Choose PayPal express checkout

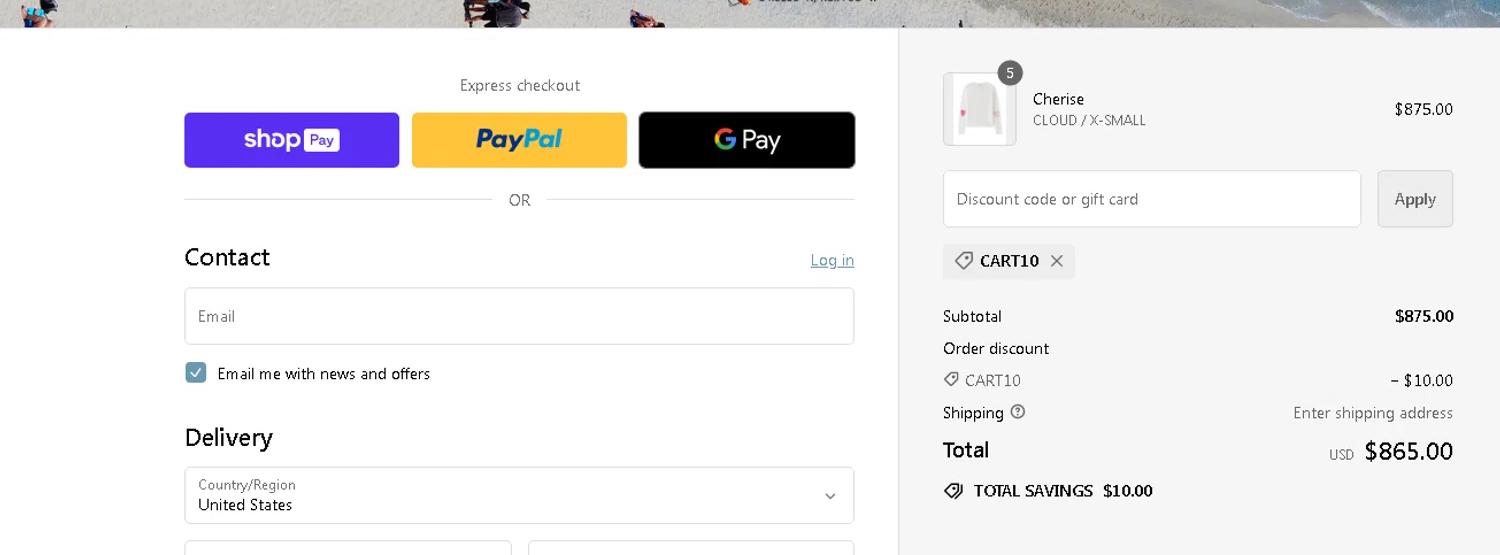tap(519, 140)
